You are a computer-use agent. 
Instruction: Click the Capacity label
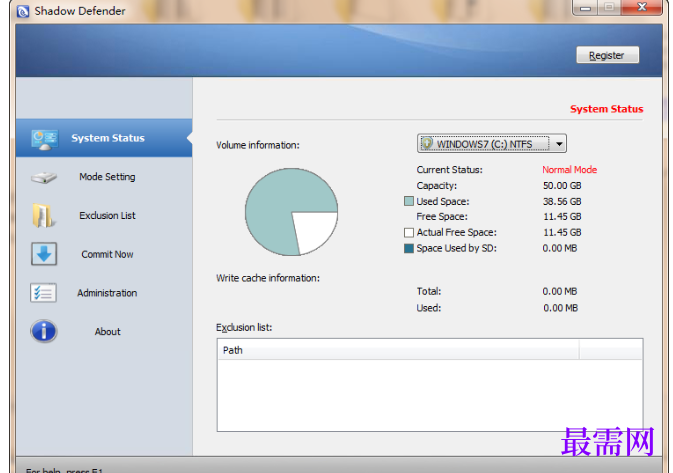pyautogui.click(x=437, y=185)
